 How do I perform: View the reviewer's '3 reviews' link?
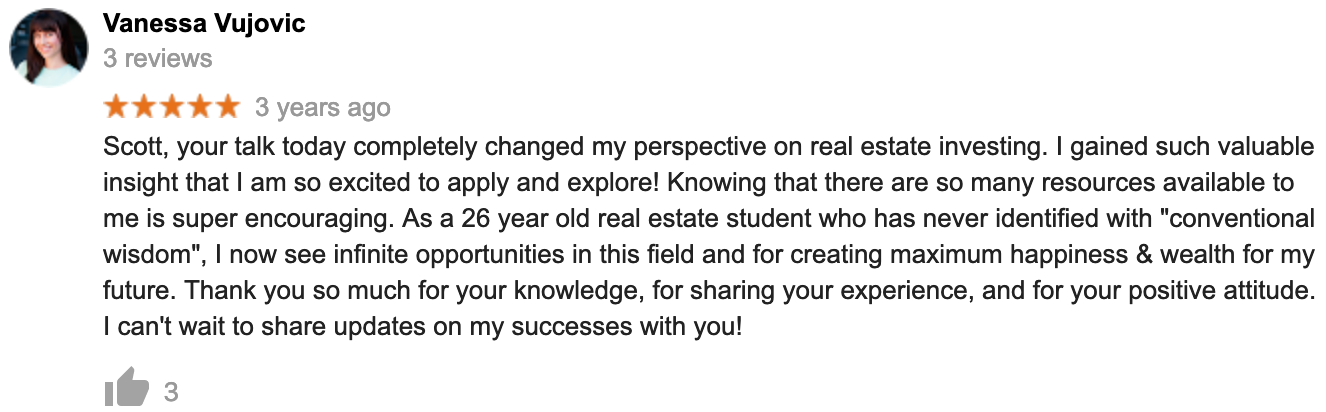coord(158,58)
